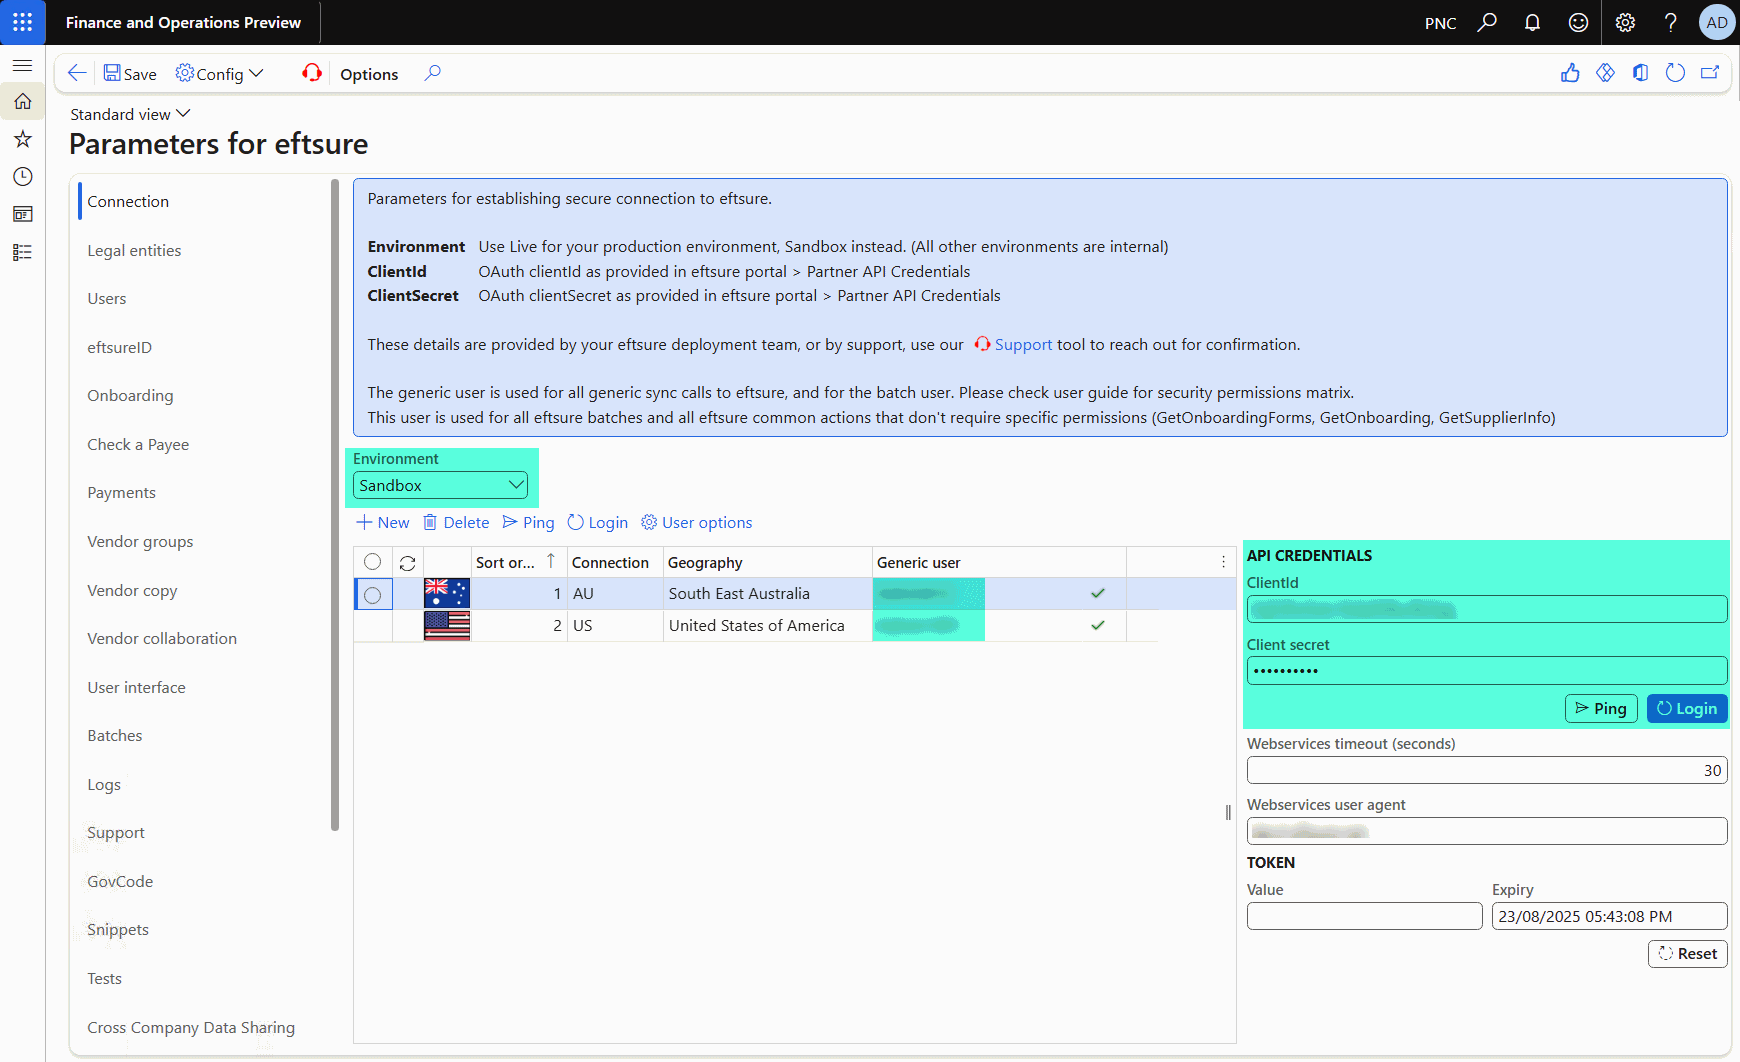The width and height of the screenshot is (1740, 1062).
Task: Open Modules list icon in sidebar
Action: tap(22, 252)
